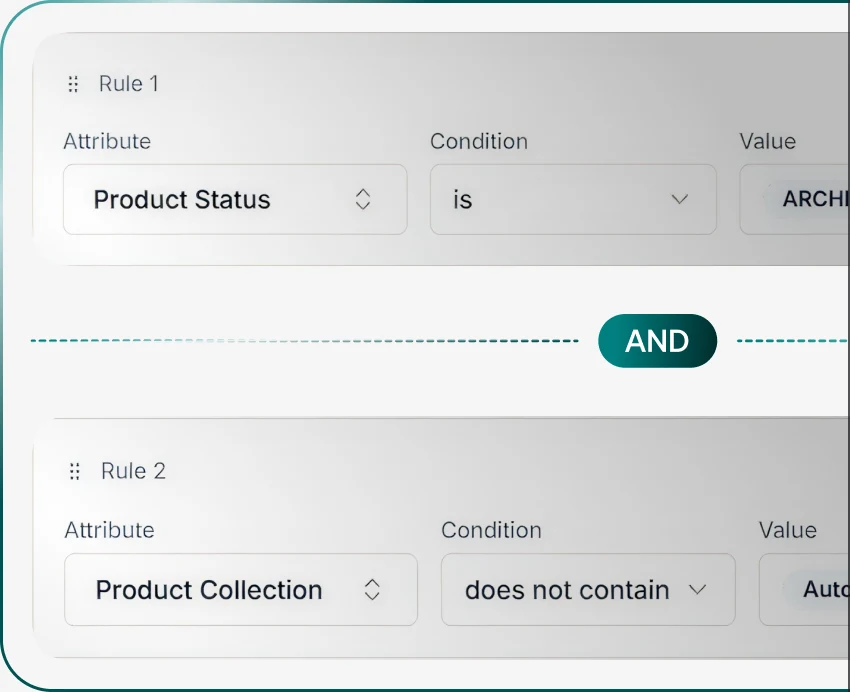Image resolution: width=850 pixels, height=692 pixels.
Task: Select the Rule 1 title text
Action: [128, 84]
